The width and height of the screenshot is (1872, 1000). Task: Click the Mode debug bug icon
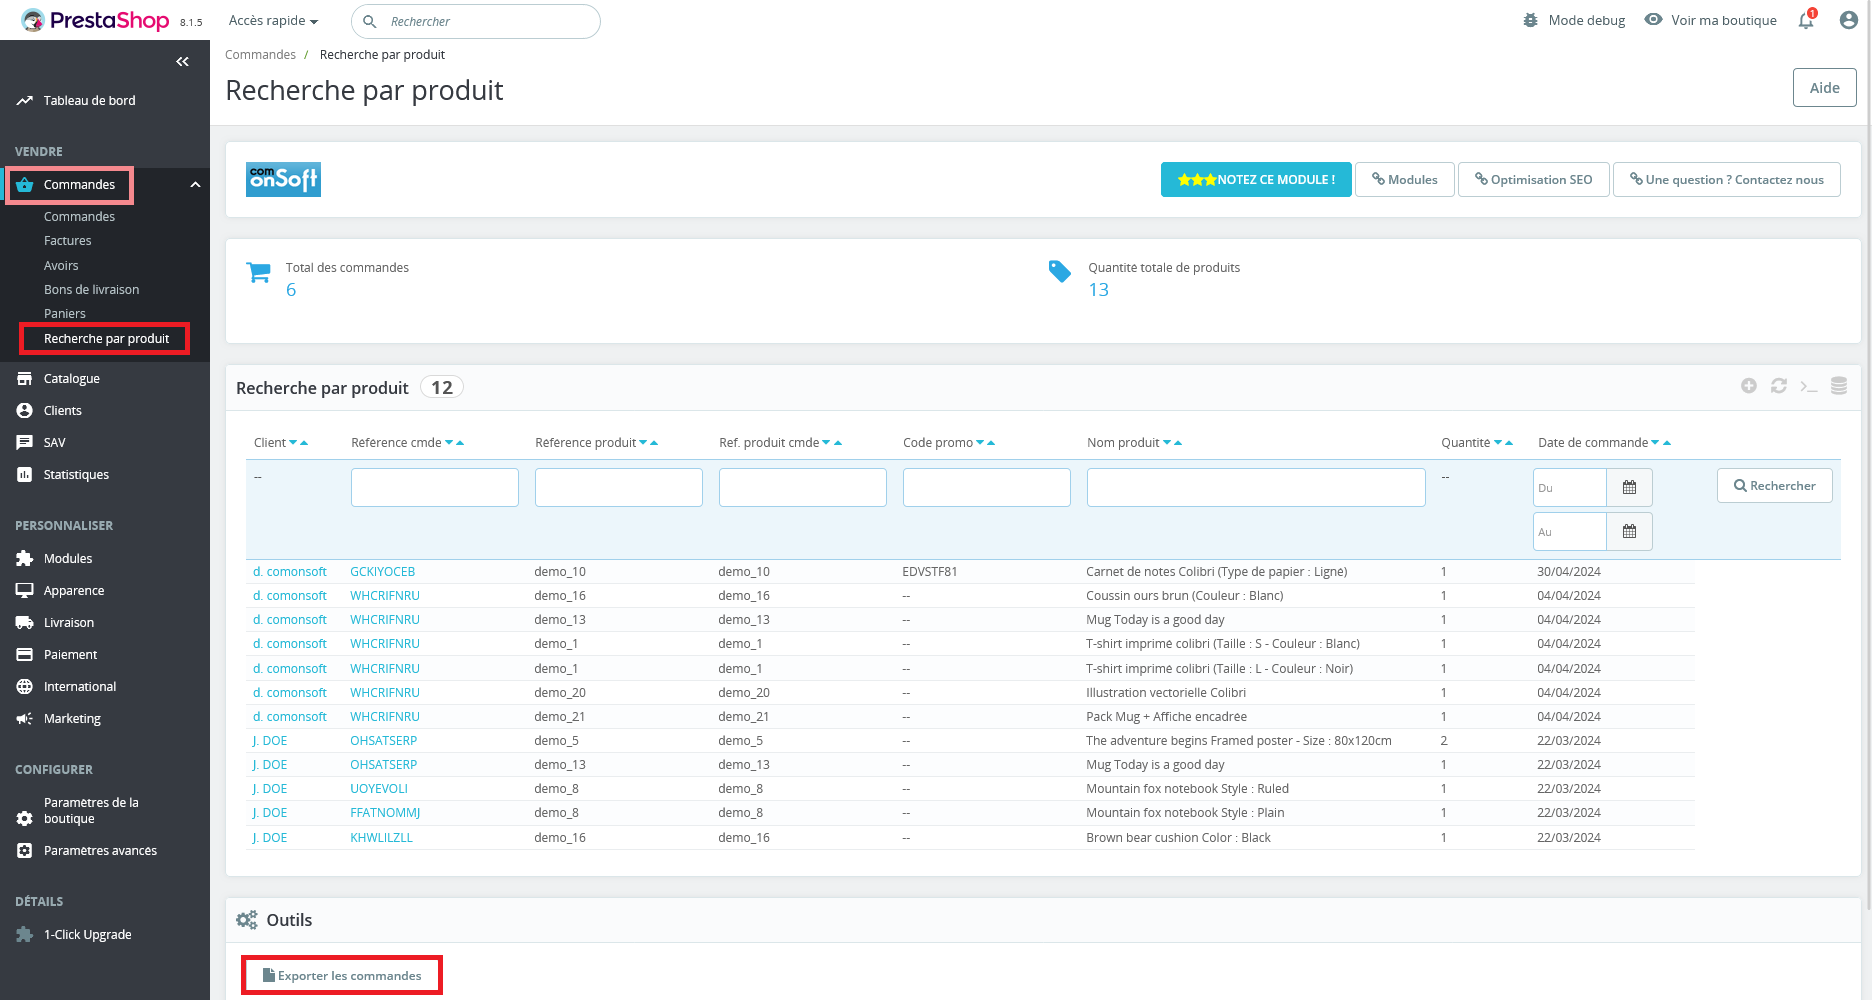(1529, 20)
